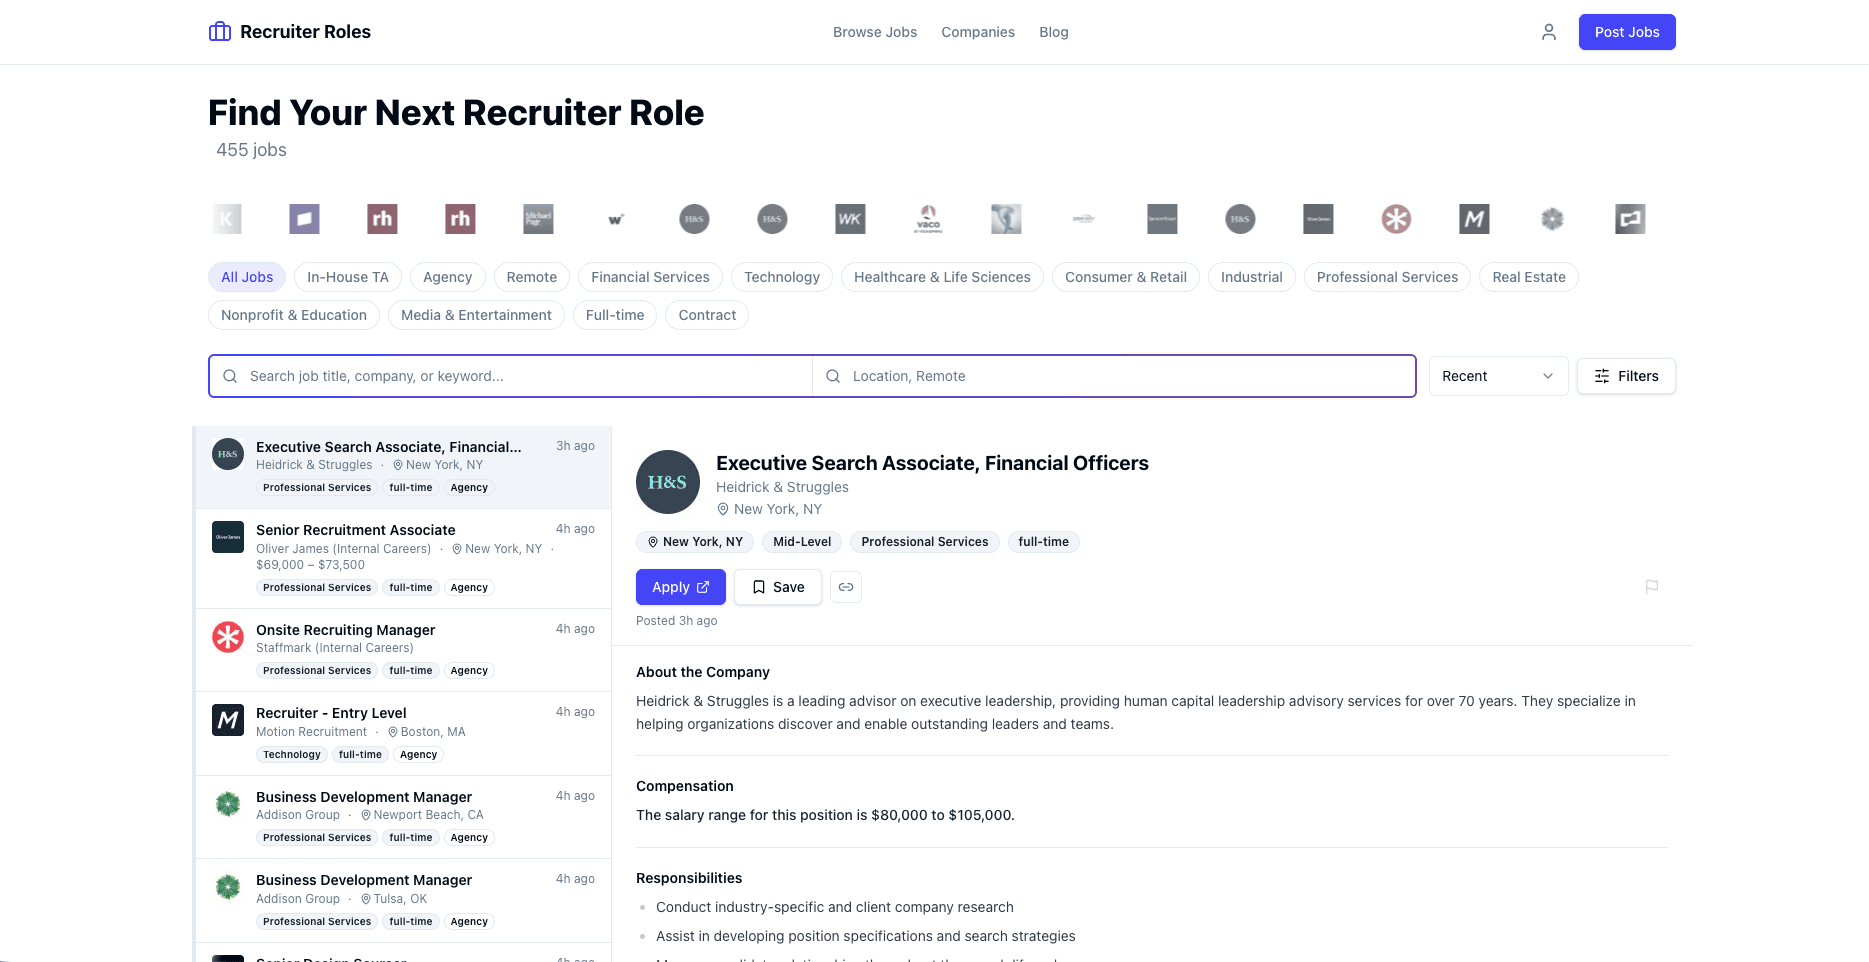The width and height of the screenshot is (1869, 962).
Task: Click the Recruiter Roles briefcase logo
Action: (x=219, y=31)
